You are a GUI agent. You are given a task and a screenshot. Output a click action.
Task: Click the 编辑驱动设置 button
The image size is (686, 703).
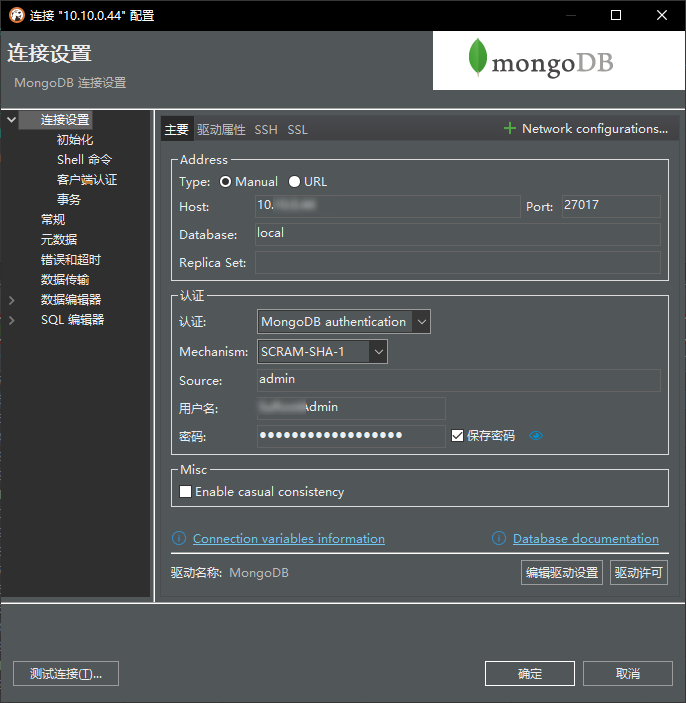tap(562, 573)
